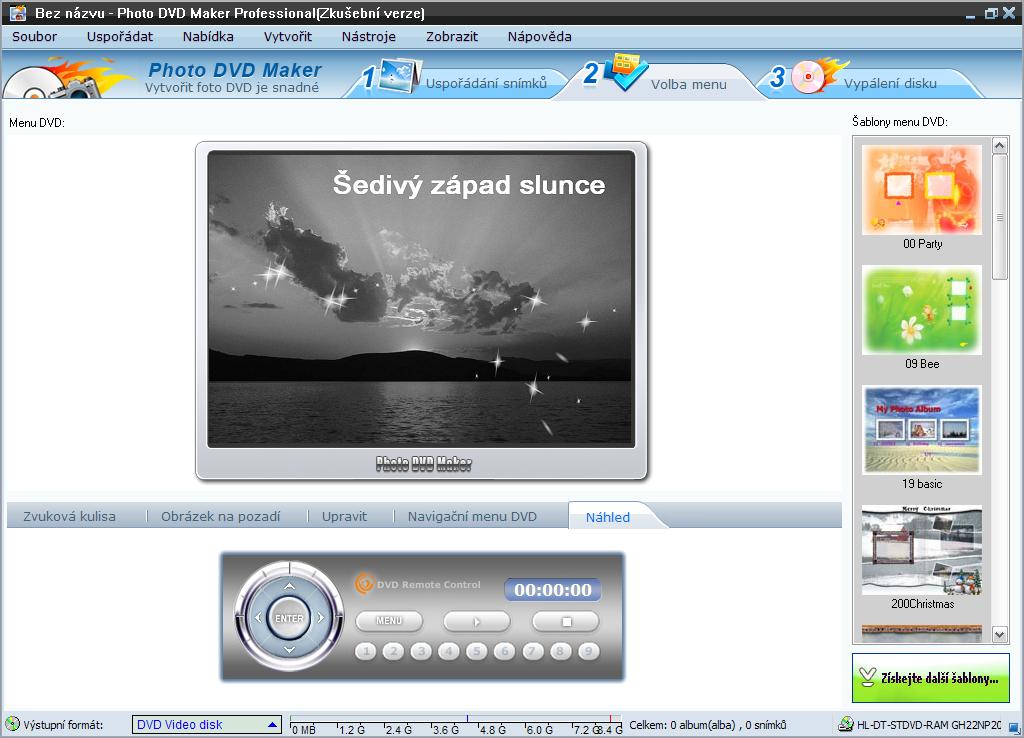Click the Photo DVD Maker logo text
The image size is (1024, 738).
coord(235,70)
